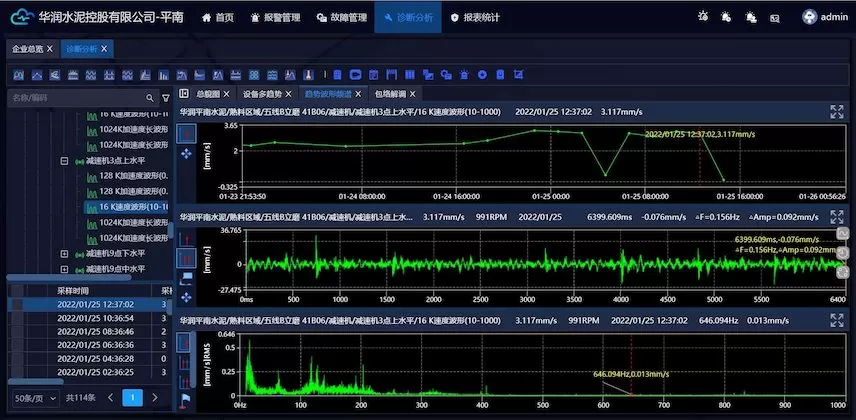Click page number 1 in the pagination

pyautogui.click(x=133, y=398)
